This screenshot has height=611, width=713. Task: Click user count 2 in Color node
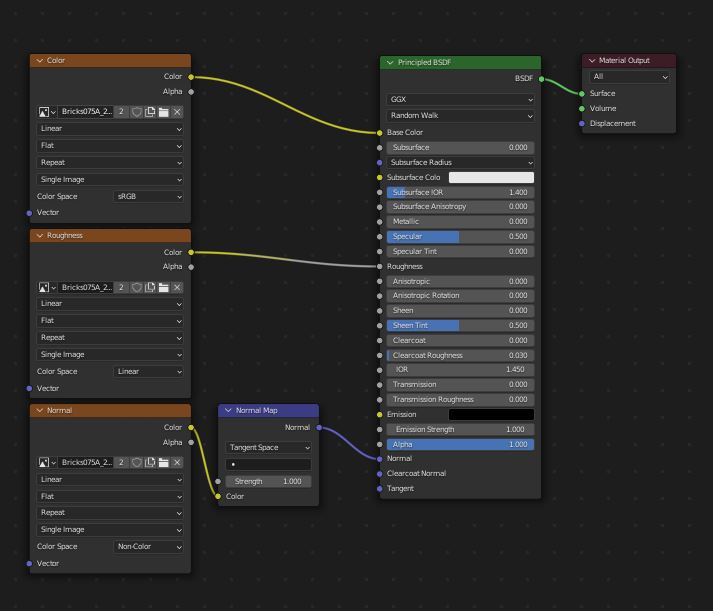pyautogui.click(x=121, y=112)
